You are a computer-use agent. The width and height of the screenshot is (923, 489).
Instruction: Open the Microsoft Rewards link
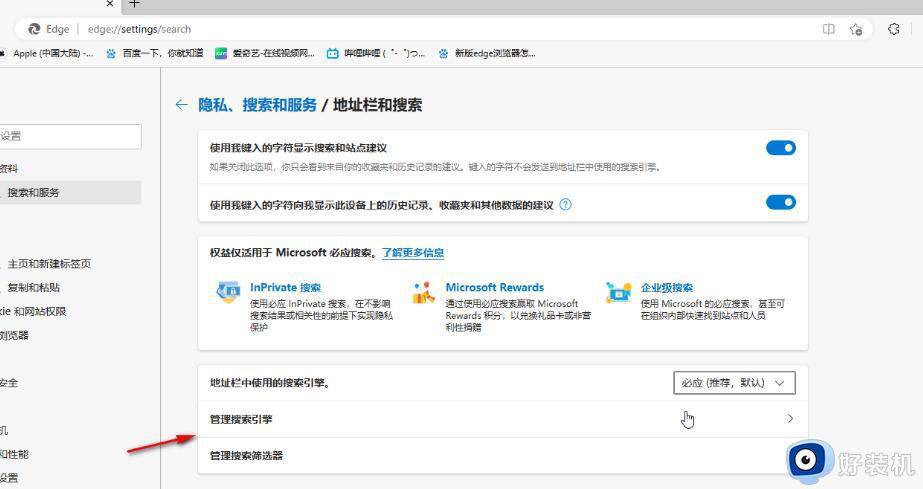[x=494, y=287]
